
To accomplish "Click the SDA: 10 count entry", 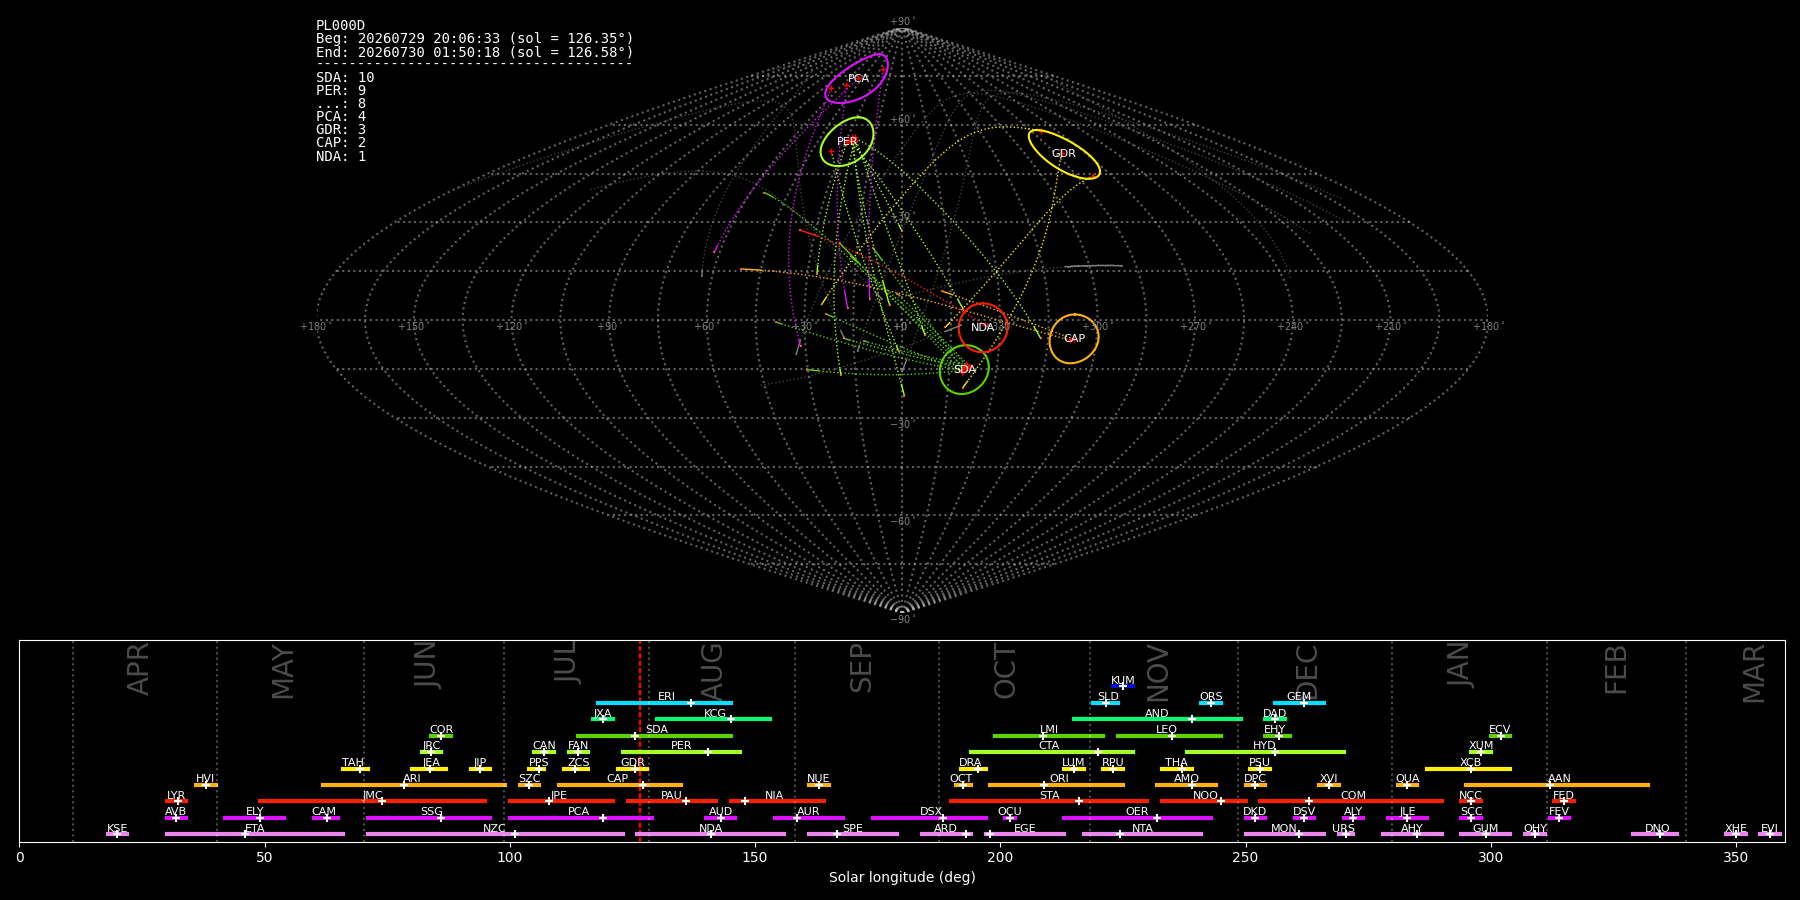I will 345,78.
